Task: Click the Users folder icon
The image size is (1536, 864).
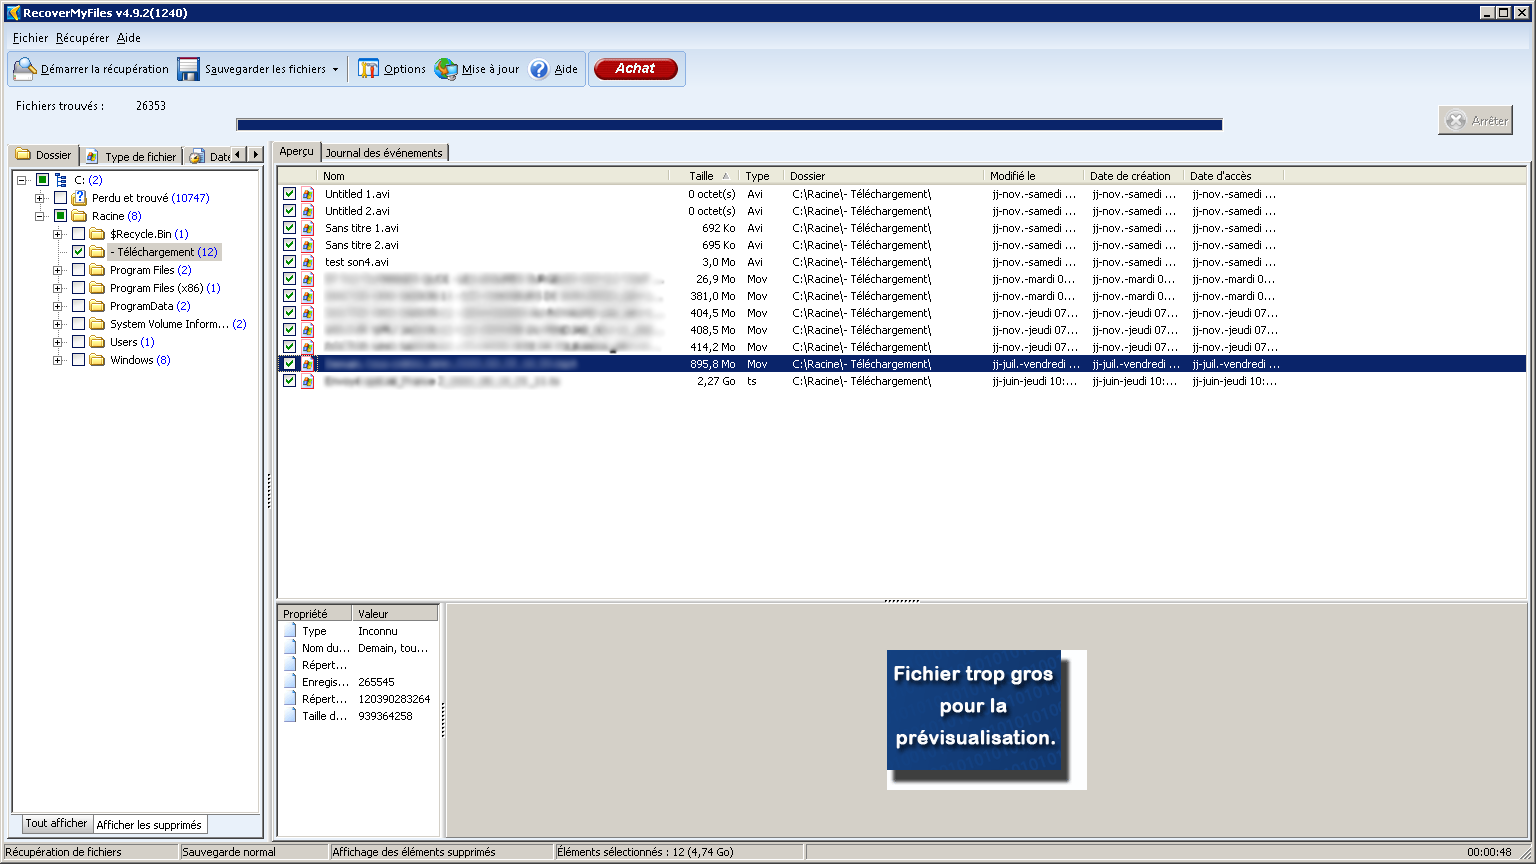Action: point(97,342)
